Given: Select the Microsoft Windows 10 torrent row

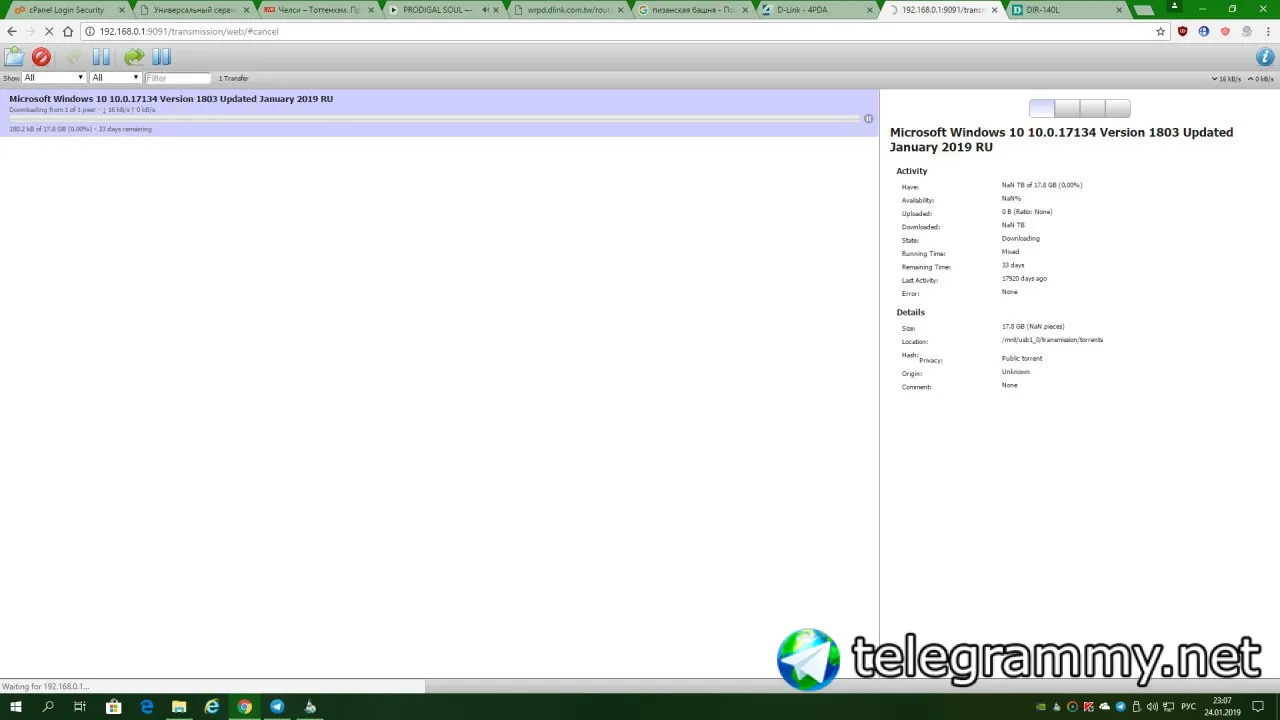Looking at the screenshot, I should [439, 113].
